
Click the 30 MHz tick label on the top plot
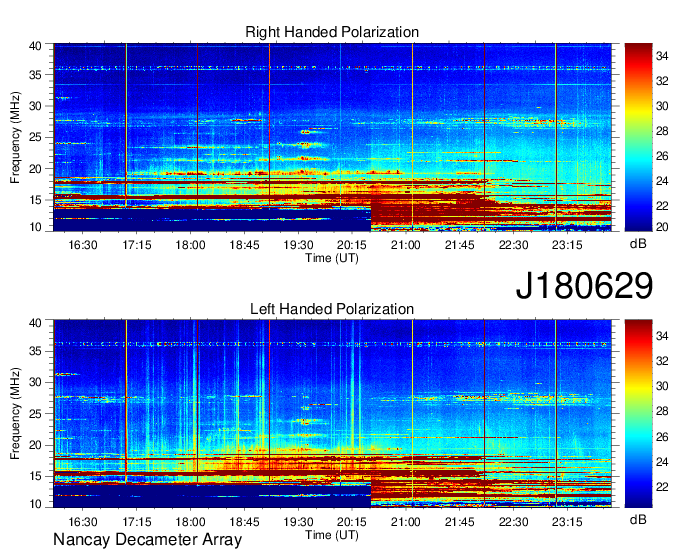coord(36,106)
